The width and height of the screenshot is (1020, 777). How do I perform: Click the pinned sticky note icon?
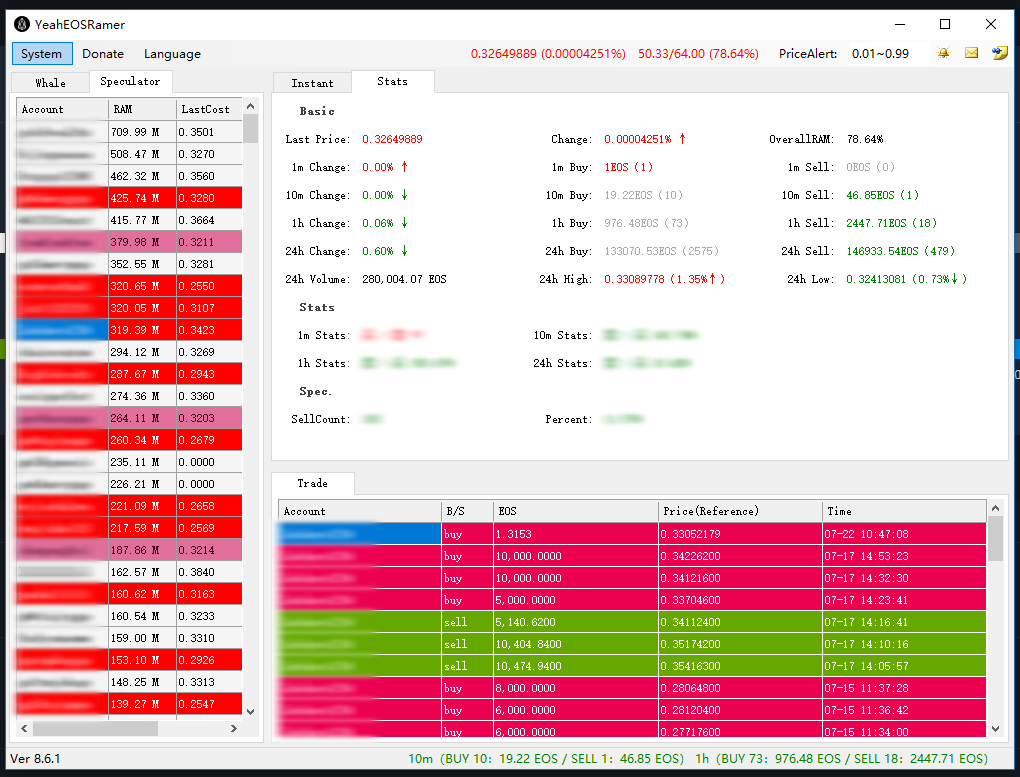999,53
